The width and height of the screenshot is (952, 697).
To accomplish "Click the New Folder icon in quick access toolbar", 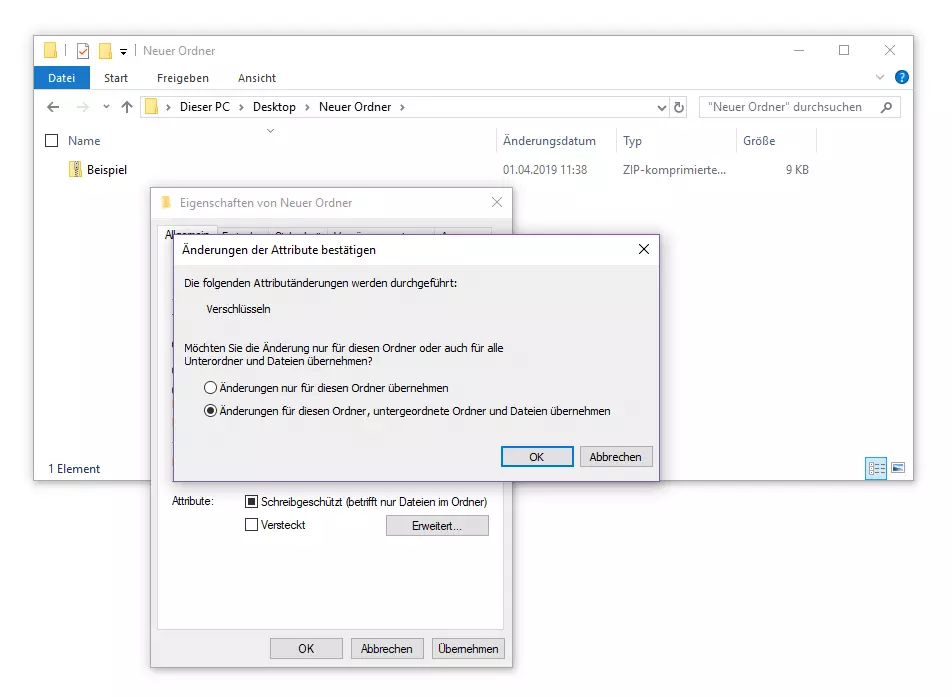I will point(105,51).
